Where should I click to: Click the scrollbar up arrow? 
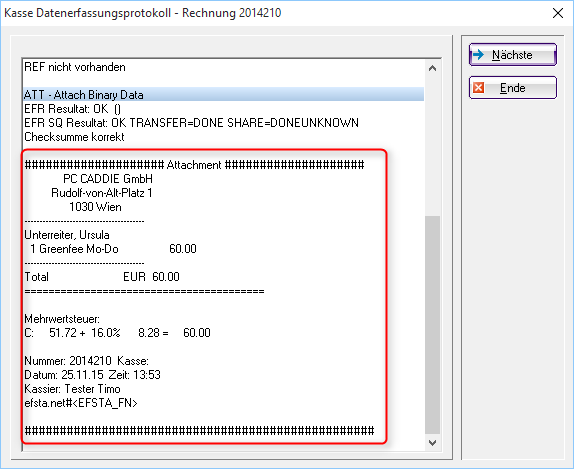pyautogui.click(x=432, y=68)
